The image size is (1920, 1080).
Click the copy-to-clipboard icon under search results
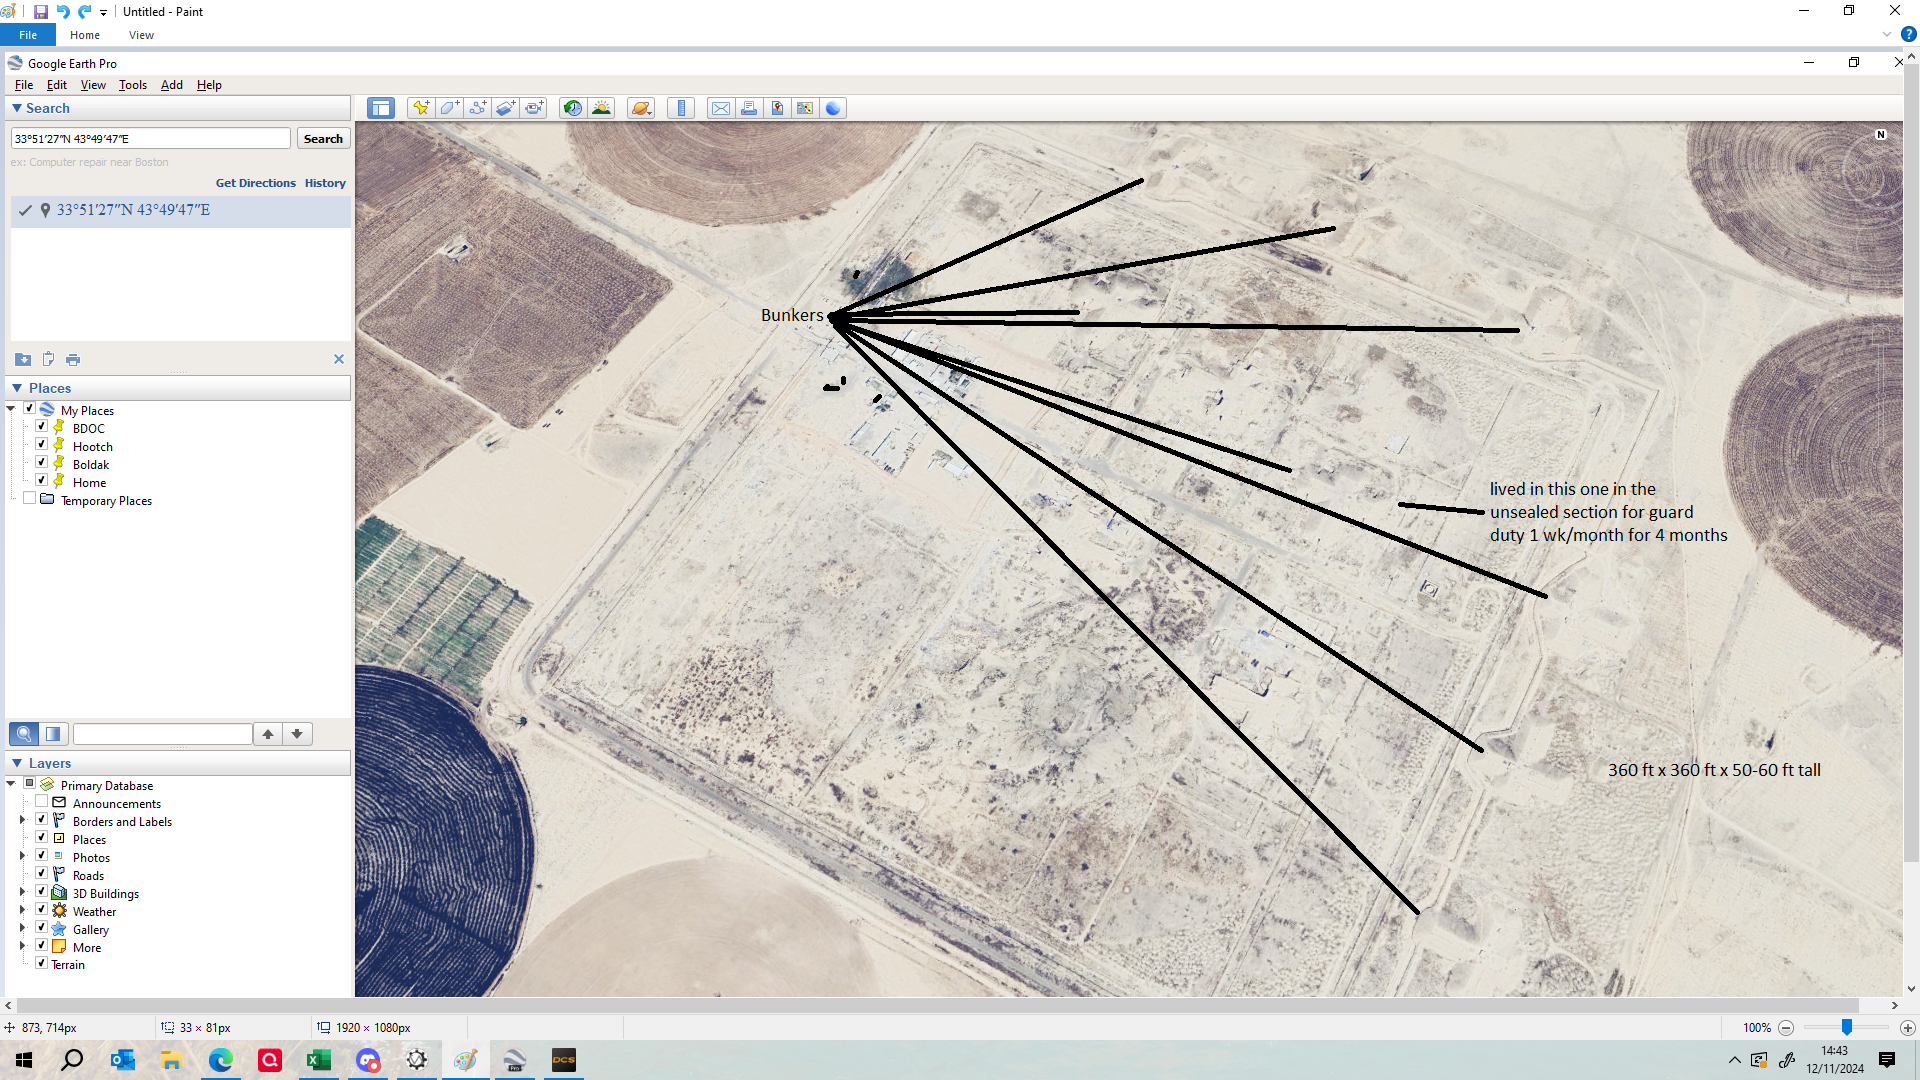point(48,359)
